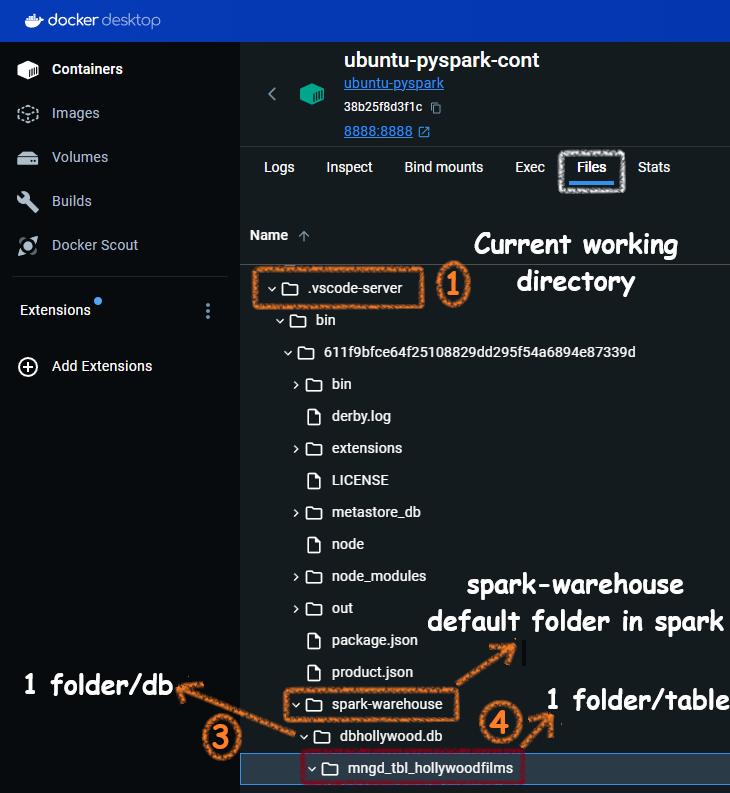Click the metastore_db folder icon
This screenshot has width=730, height=793.
[314, 513]
